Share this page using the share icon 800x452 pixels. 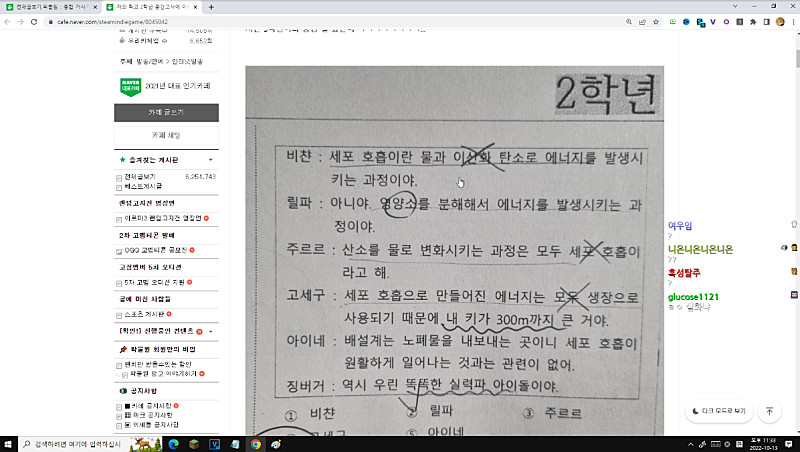642,22
